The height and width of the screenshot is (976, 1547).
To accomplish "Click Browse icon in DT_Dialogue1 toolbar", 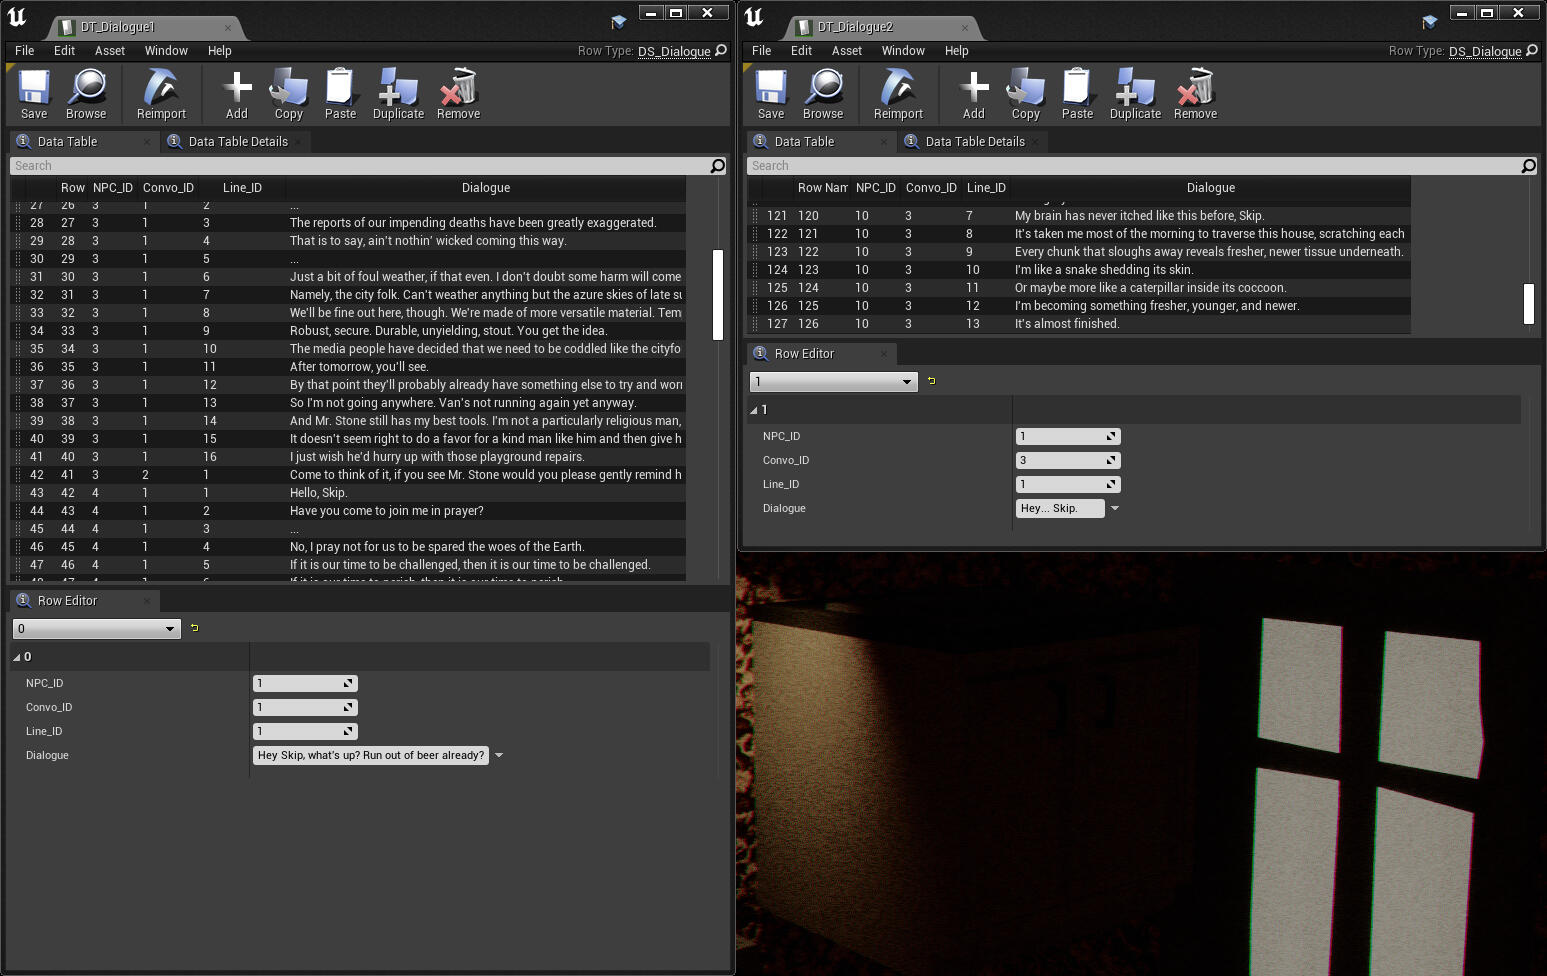I will click(86, 94).
